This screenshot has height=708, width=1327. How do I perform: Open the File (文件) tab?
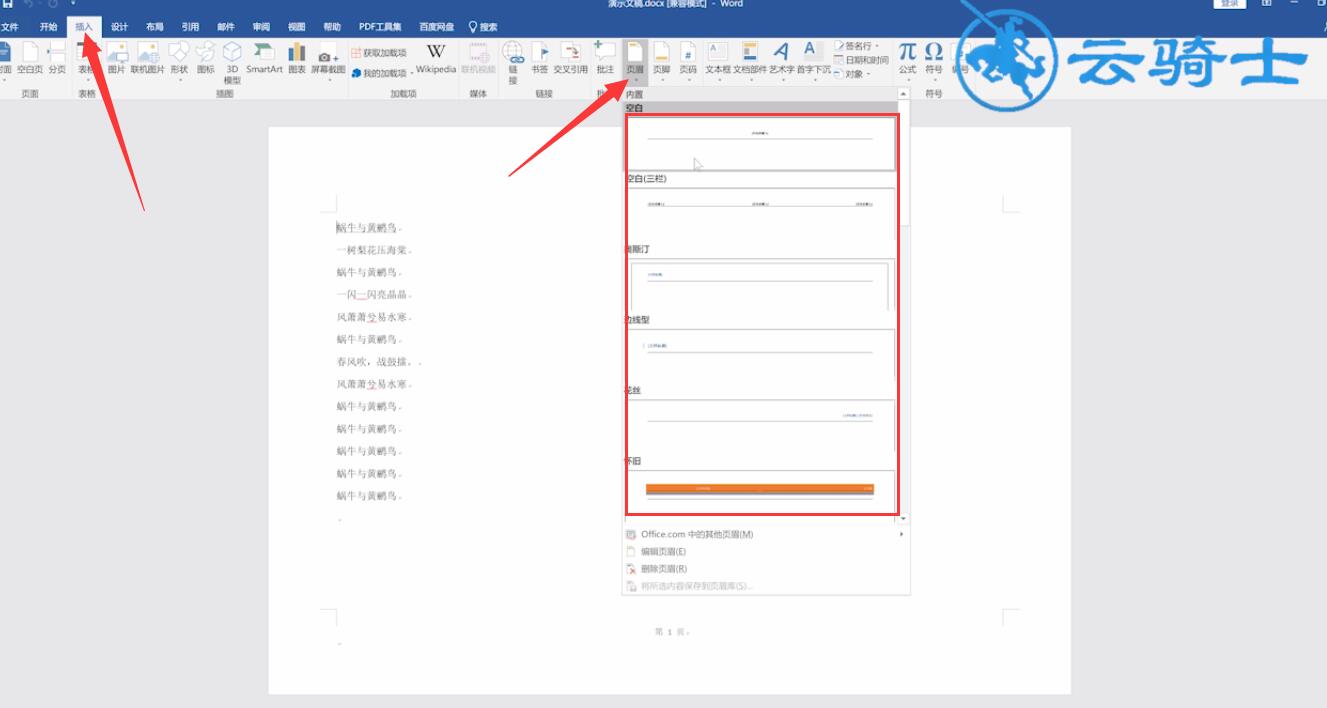[x=10, y=27]
